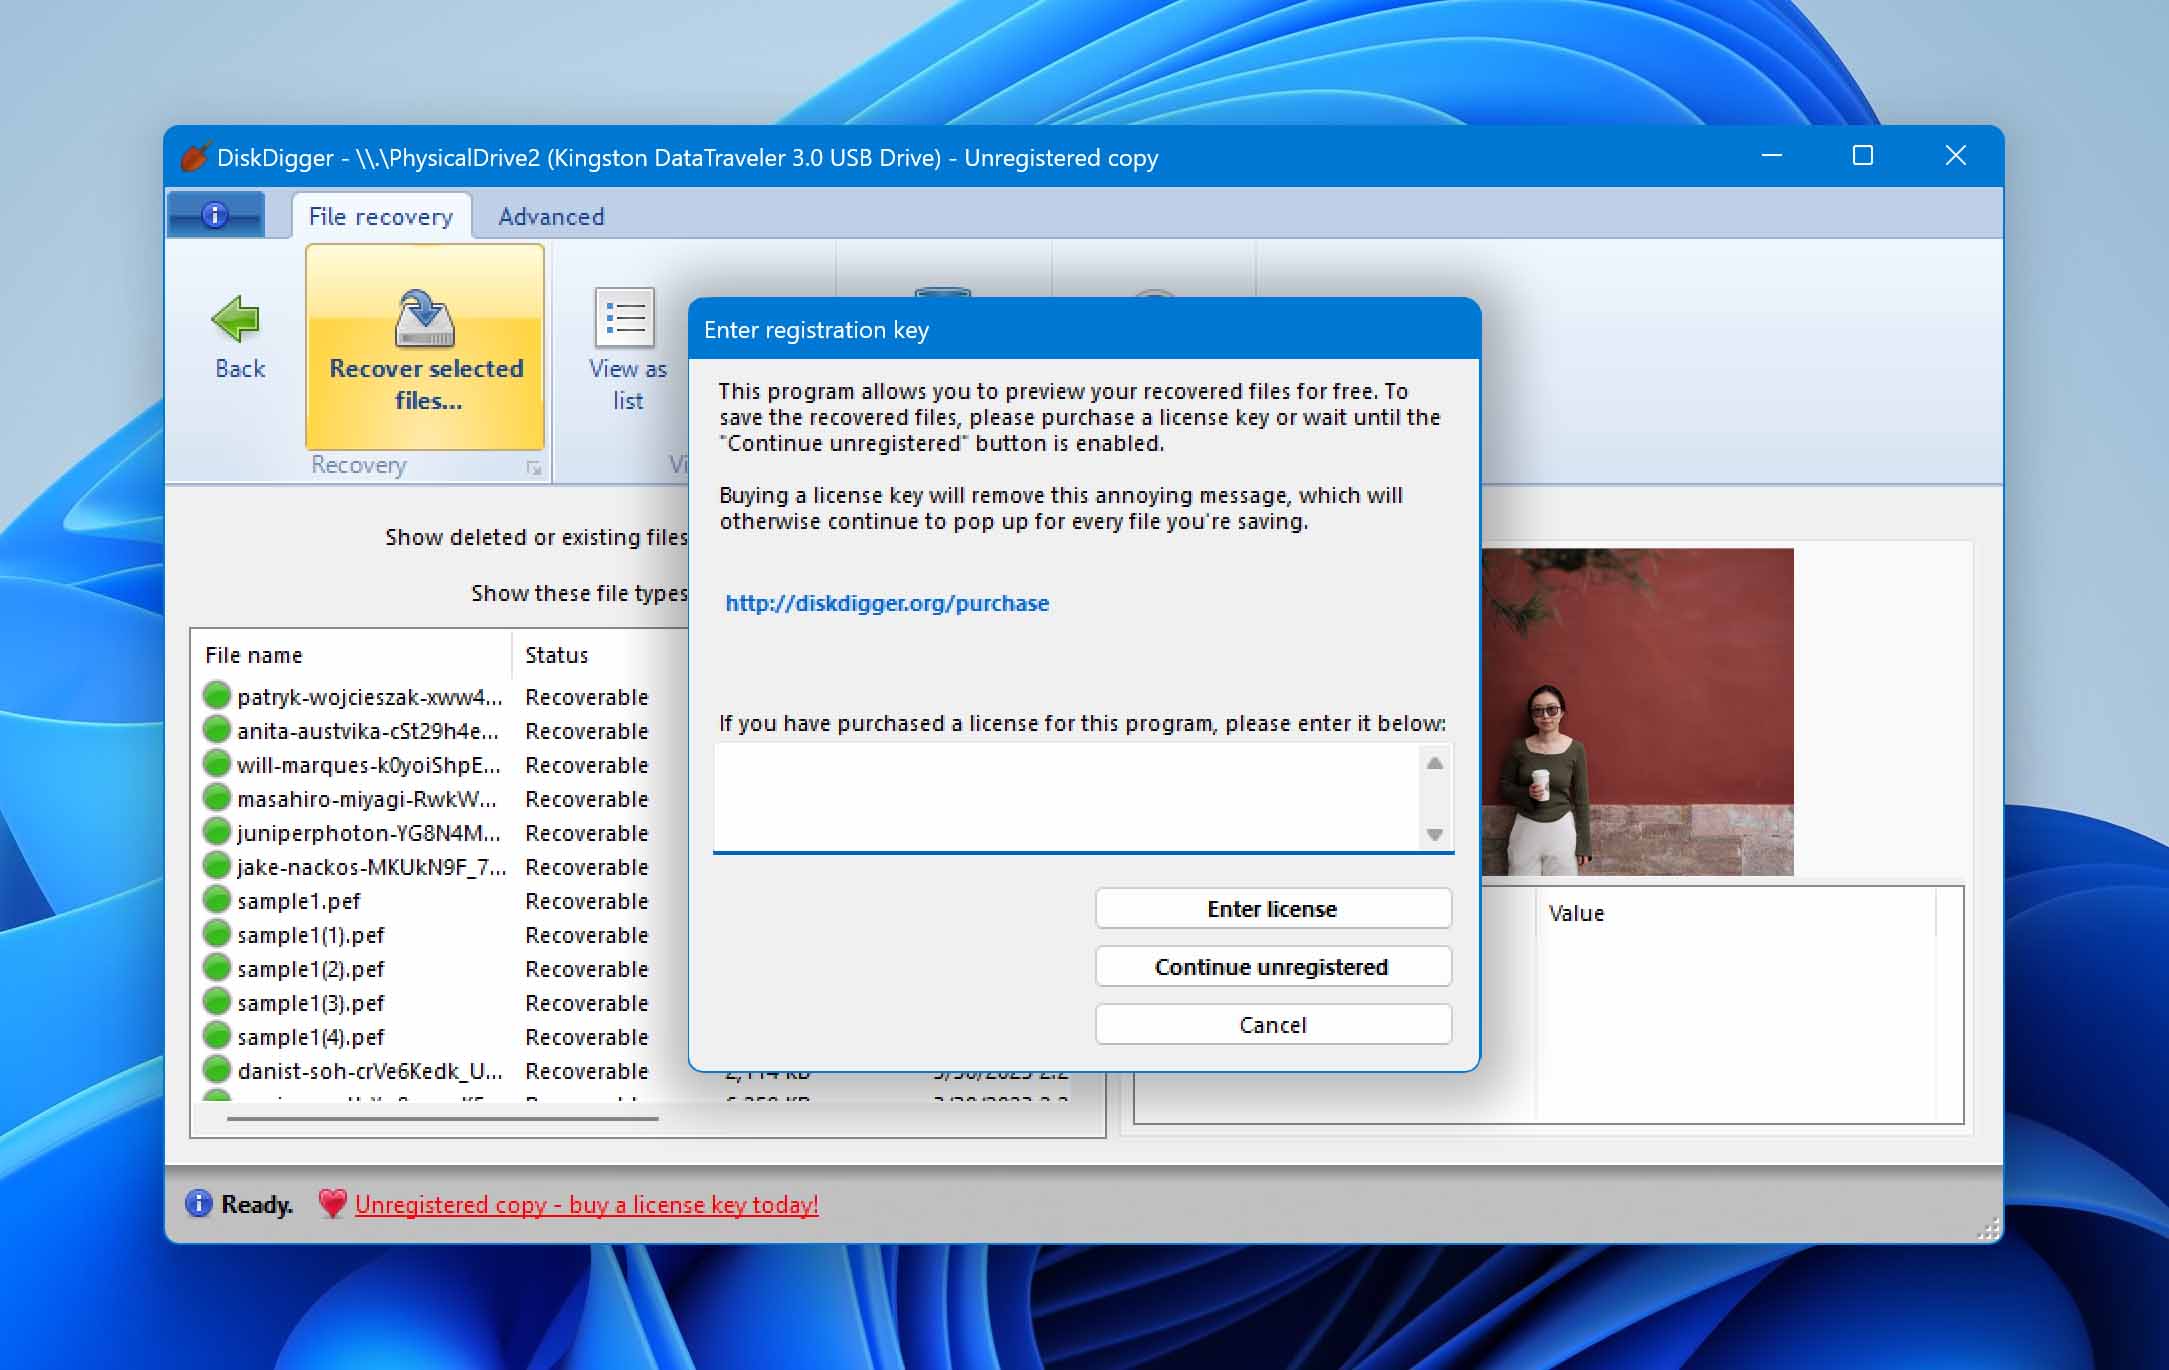
Task: Click the info icon beside Ready status
Action: (199, 1203)
